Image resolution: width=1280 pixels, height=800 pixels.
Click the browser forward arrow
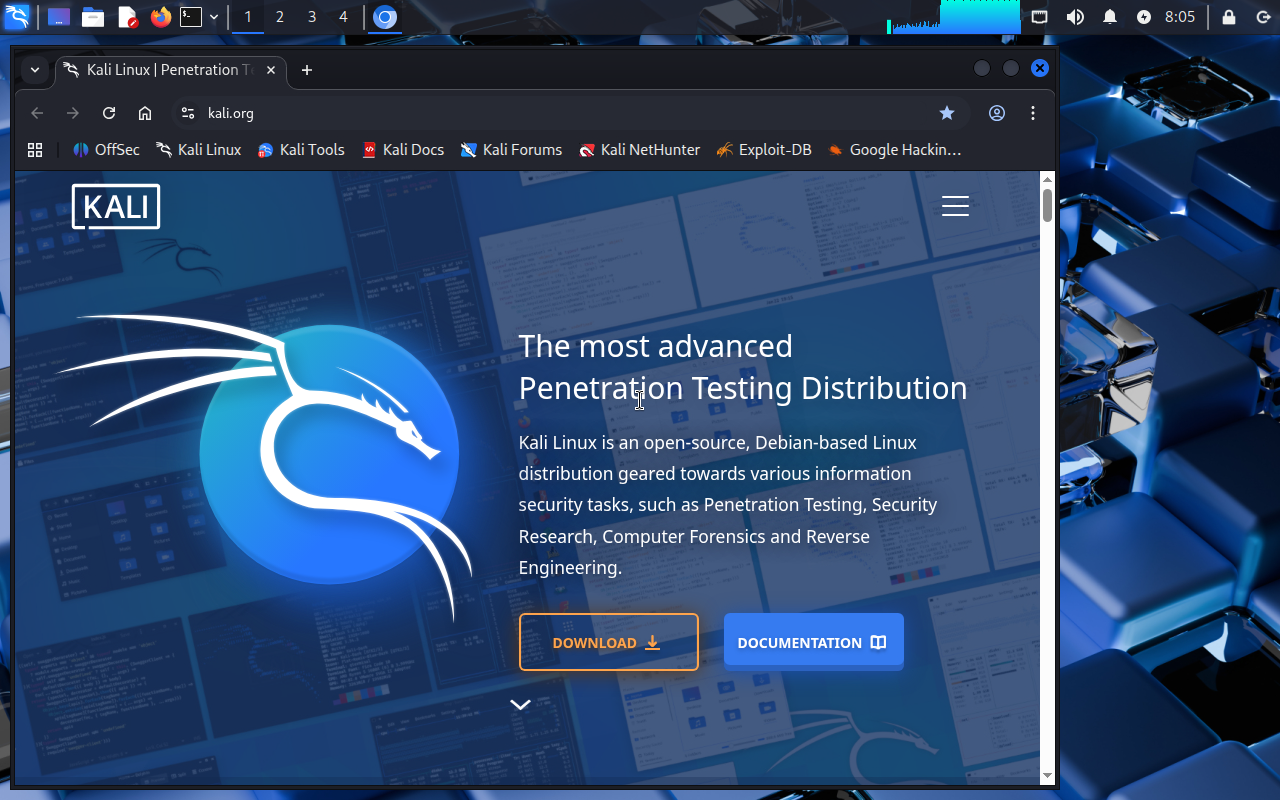click(73, 113)
